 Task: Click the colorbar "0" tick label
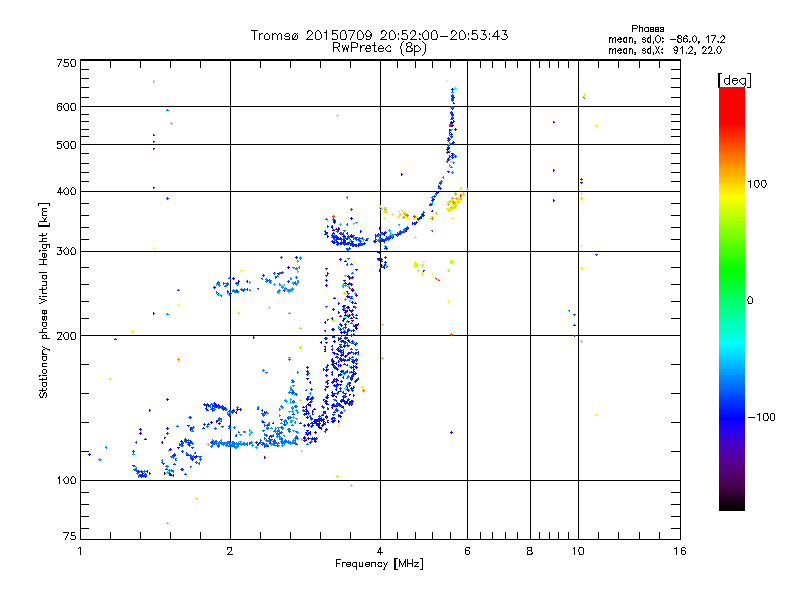(750, 301)
